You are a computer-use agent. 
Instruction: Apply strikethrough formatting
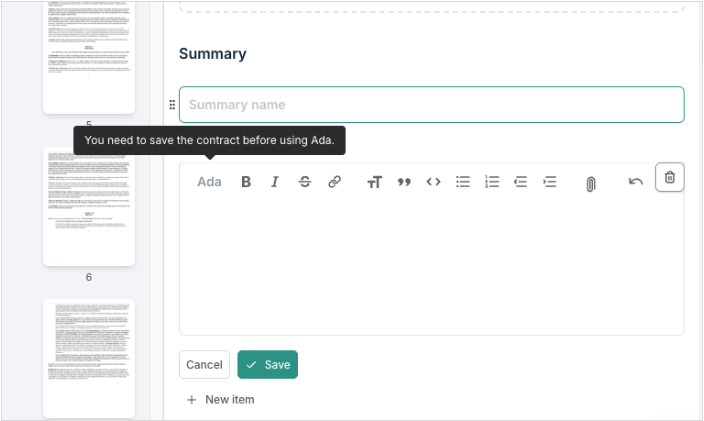(x=305, y=182)
